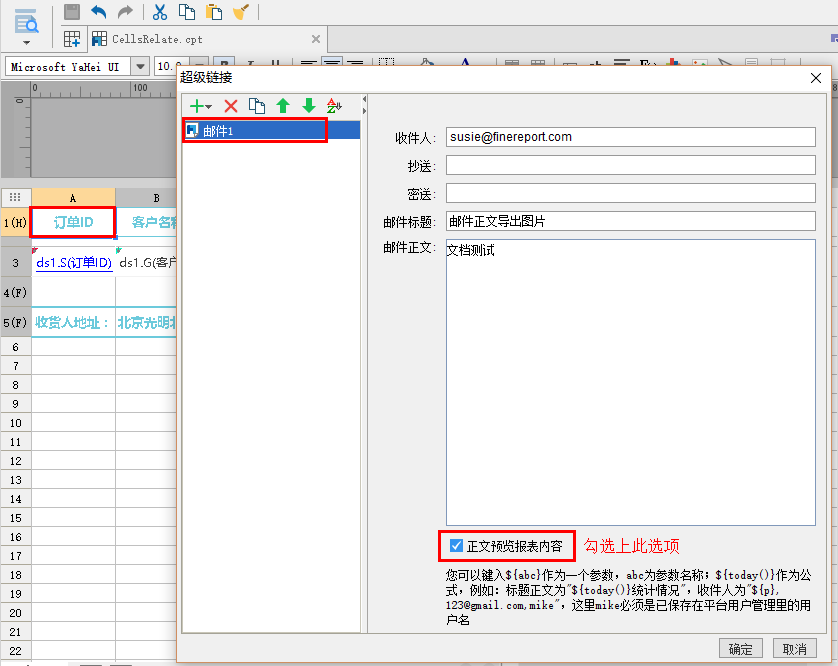Select row header 22
This screenshot has height=666, width=838.
[15, 650]
